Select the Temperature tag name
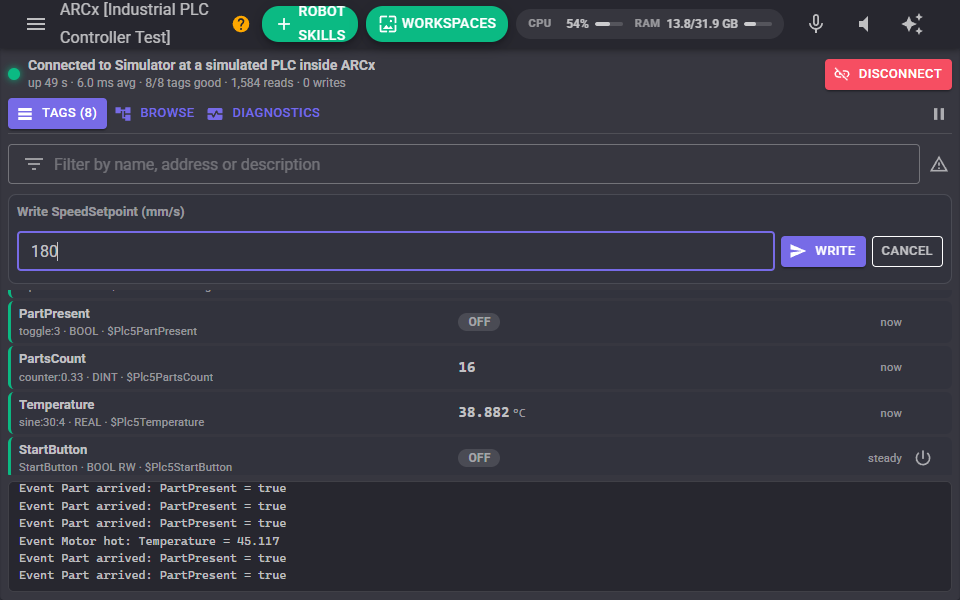This screenshot has width=960, height=600. (x=56, y=405)
